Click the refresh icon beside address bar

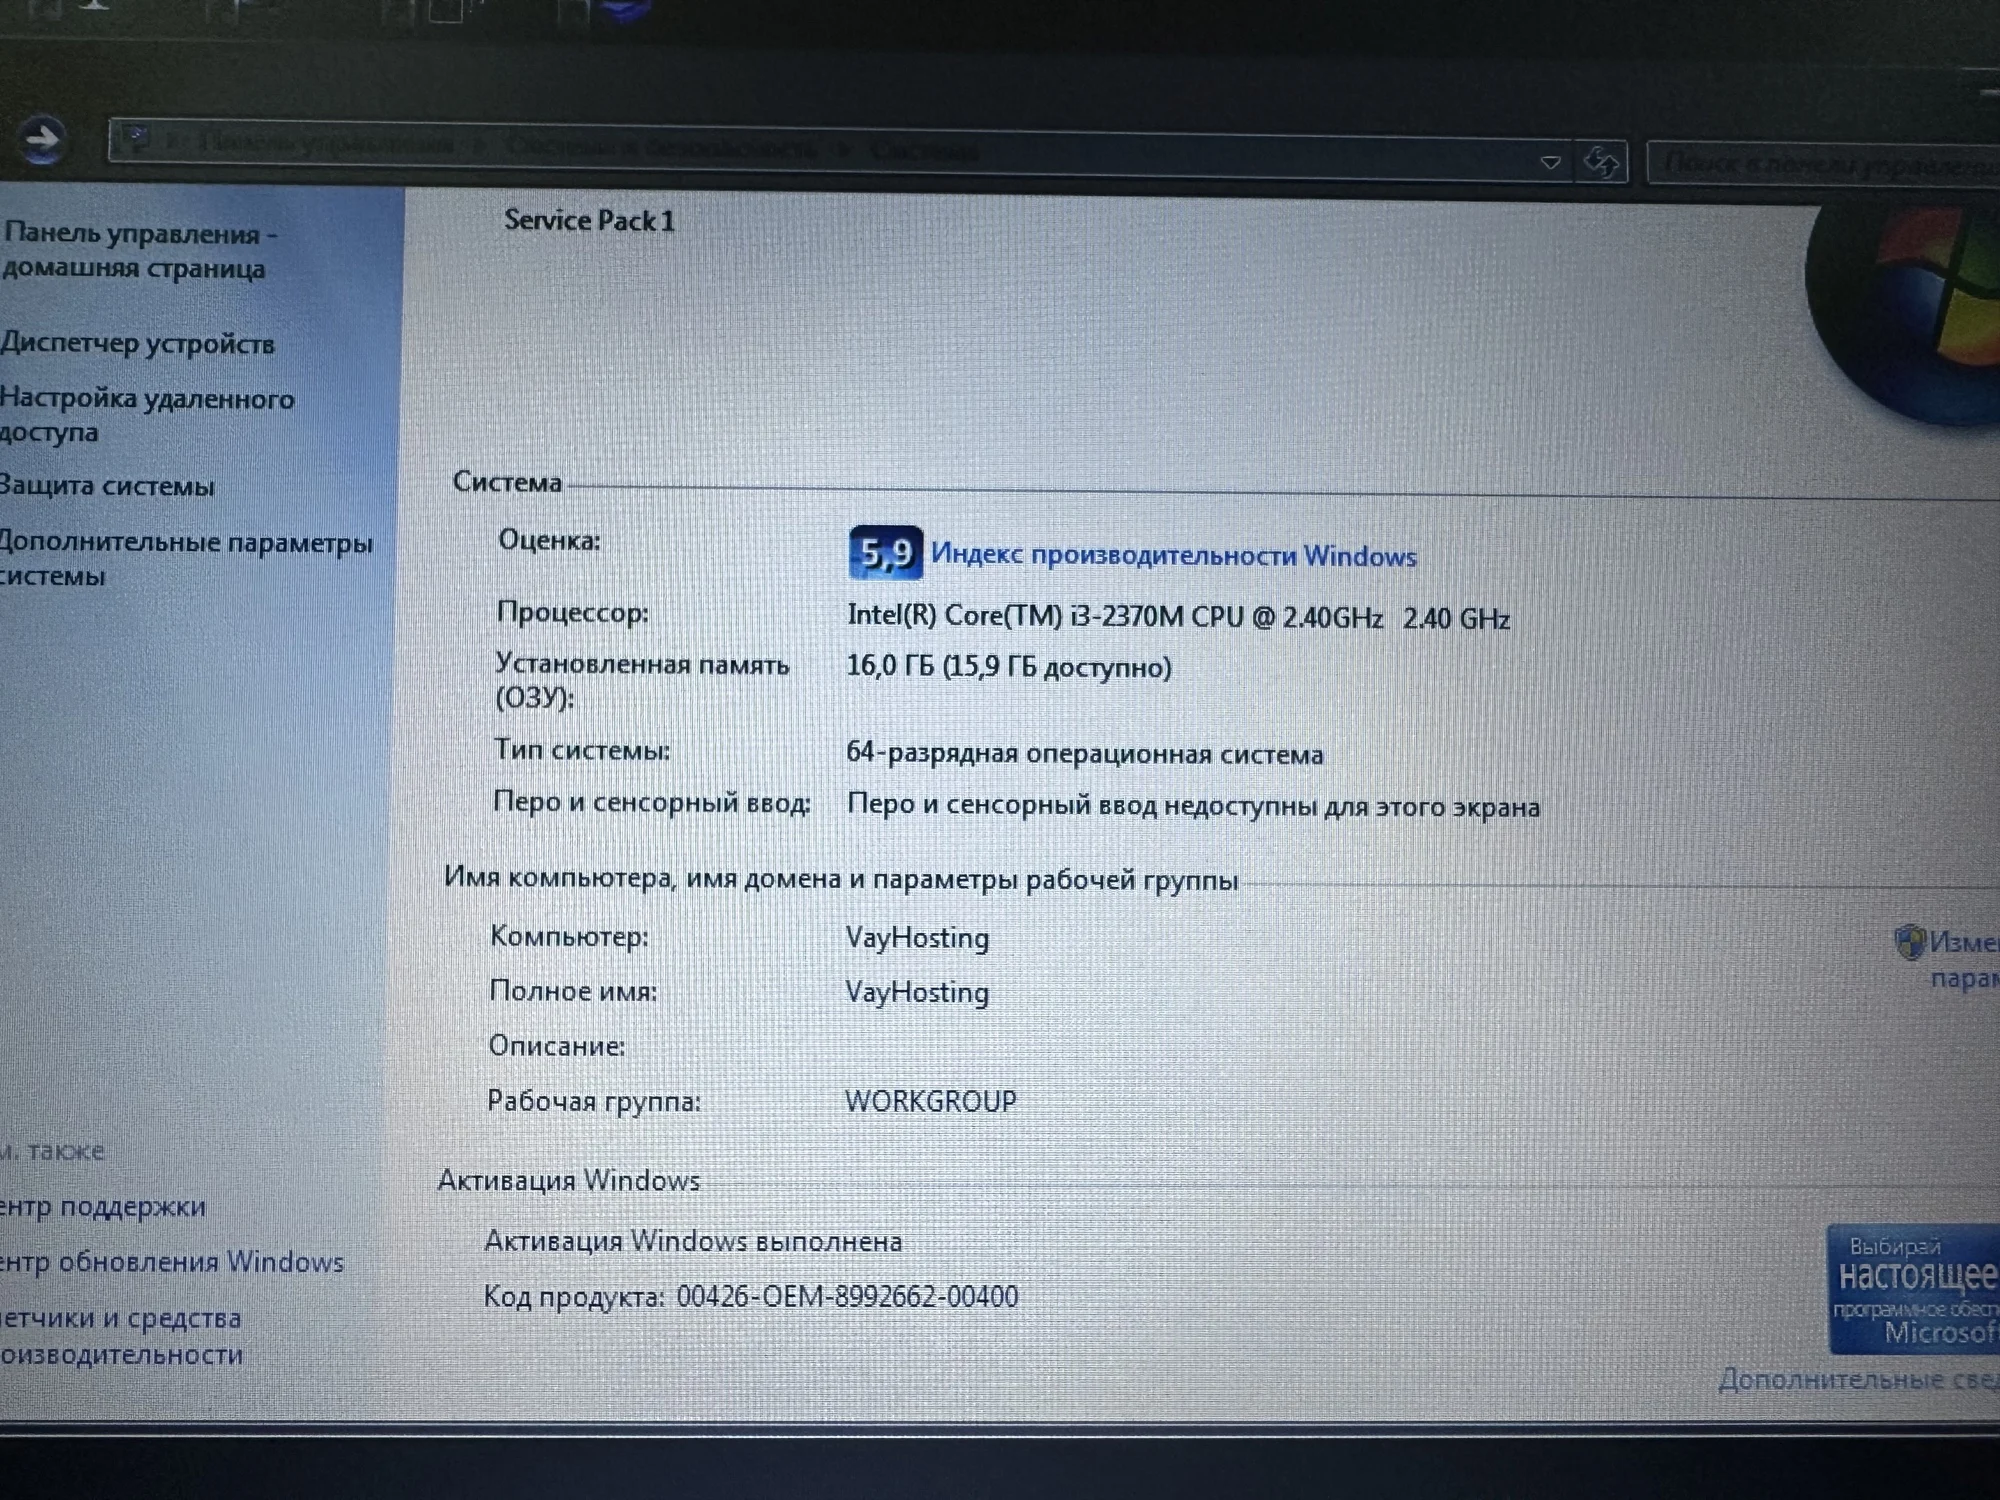(x=1601, y=162)
